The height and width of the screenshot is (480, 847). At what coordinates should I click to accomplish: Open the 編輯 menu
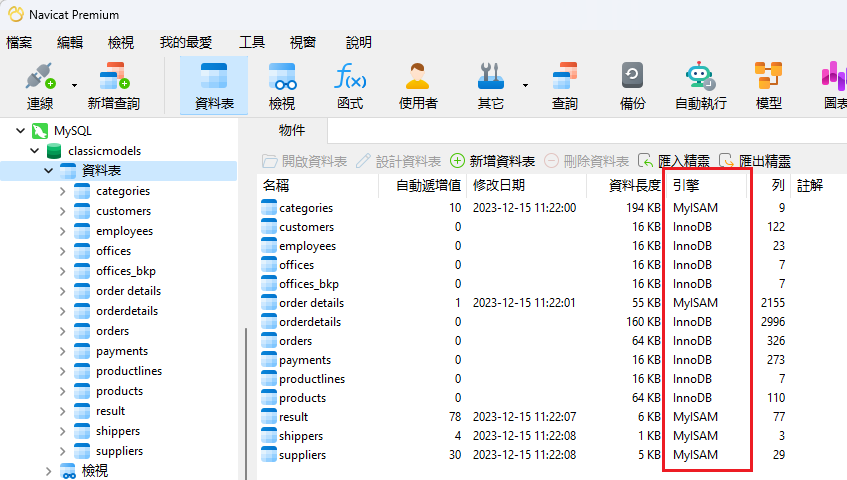coord(70,42)
